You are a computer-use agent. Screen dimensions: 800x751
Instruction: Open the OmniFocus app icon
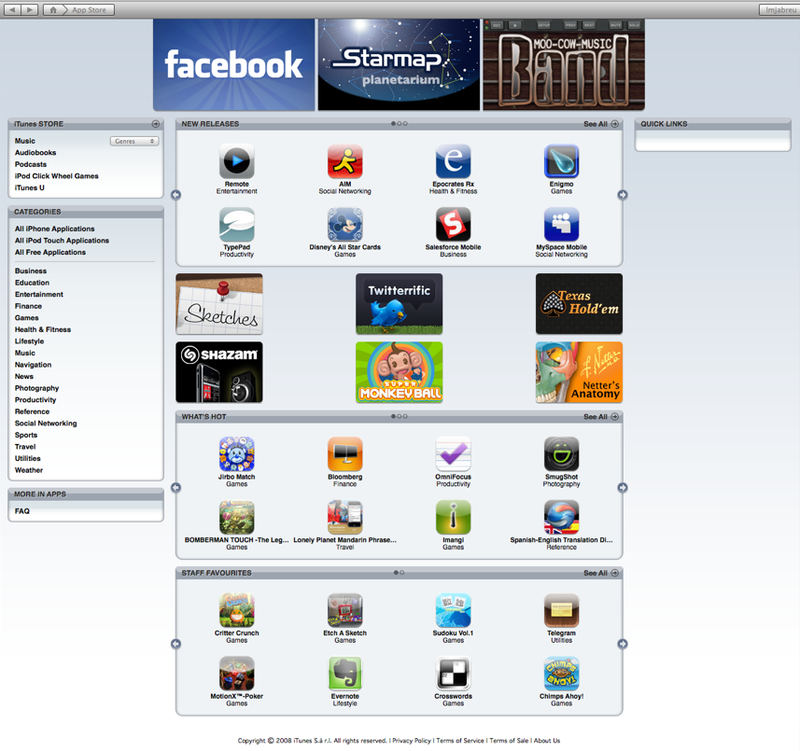click(x=453, y=454)
